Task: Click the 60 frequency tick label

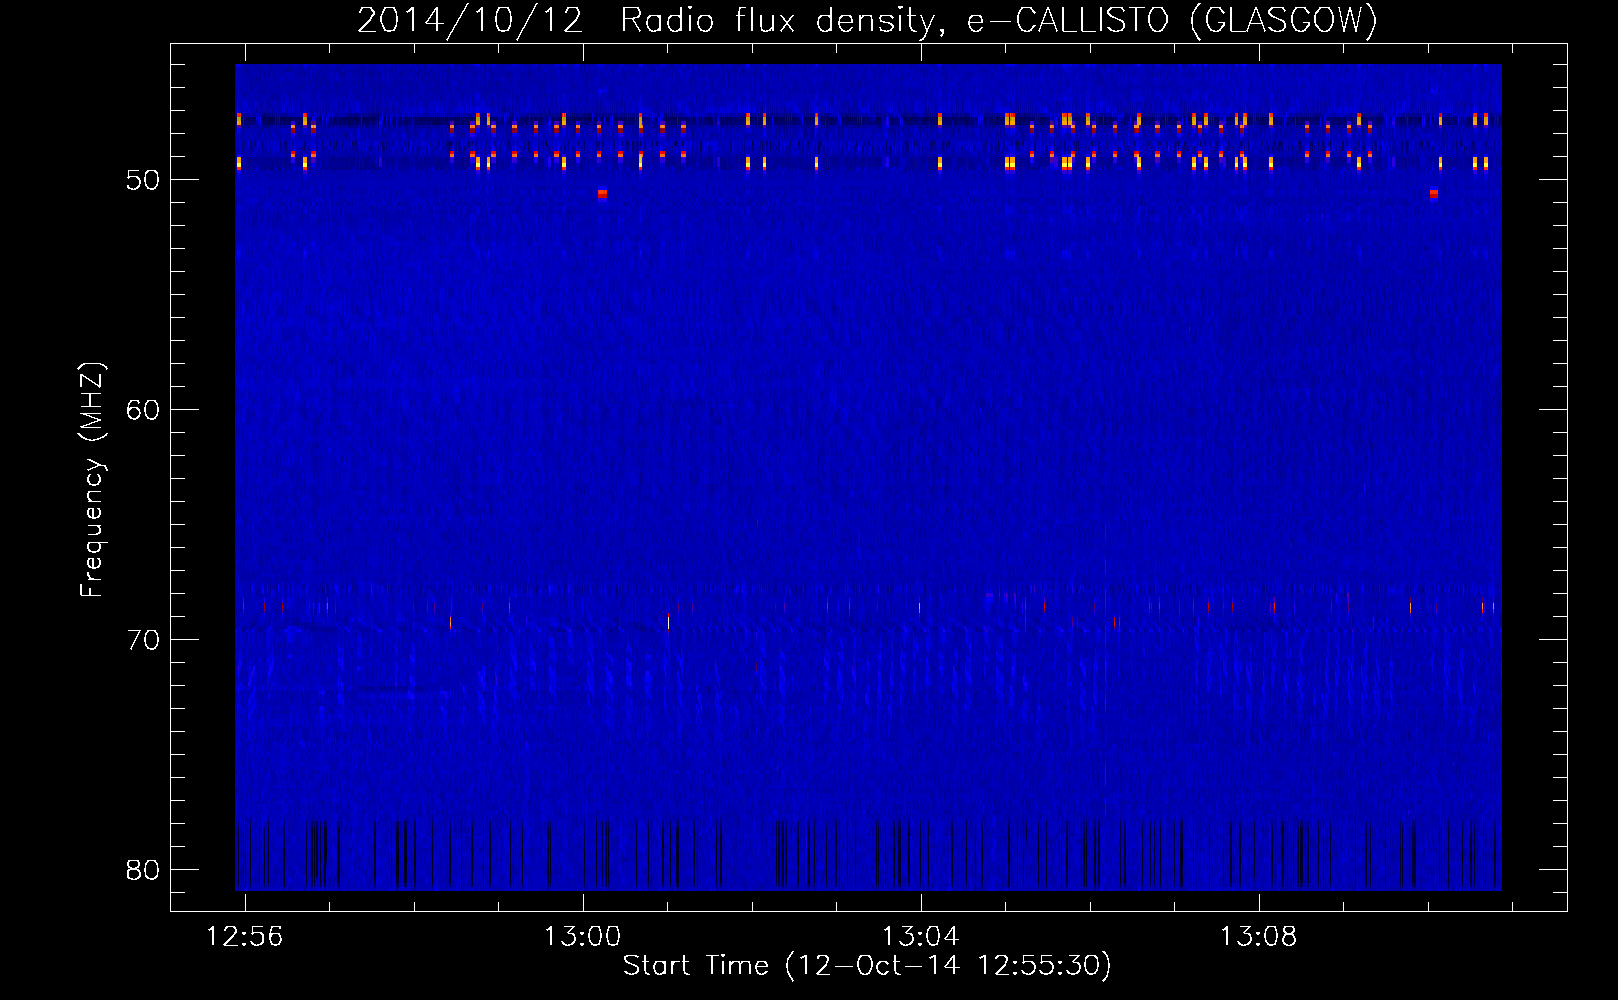Action: pos(143,410)
